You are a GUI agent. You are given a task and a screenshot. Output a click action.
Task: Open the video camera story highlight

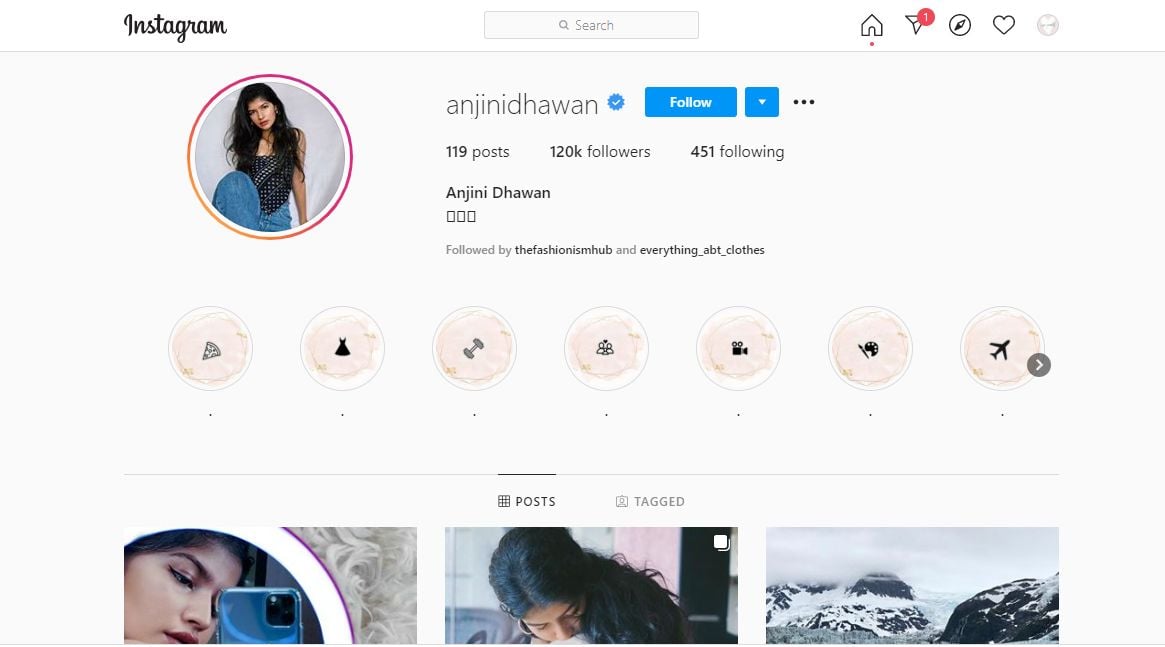(x=739, y=348)
